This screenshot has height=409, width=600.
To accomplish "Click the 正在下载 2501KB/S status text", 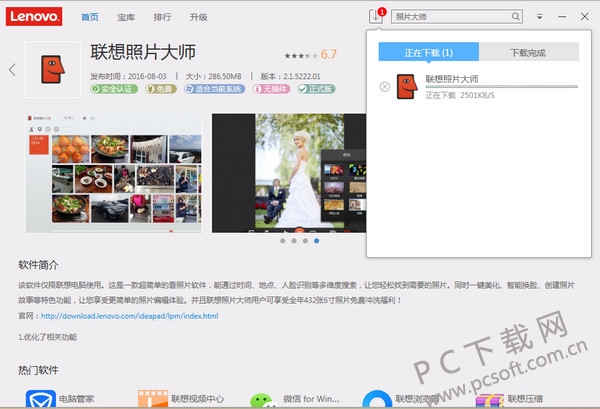I will [x=460, y=95].
